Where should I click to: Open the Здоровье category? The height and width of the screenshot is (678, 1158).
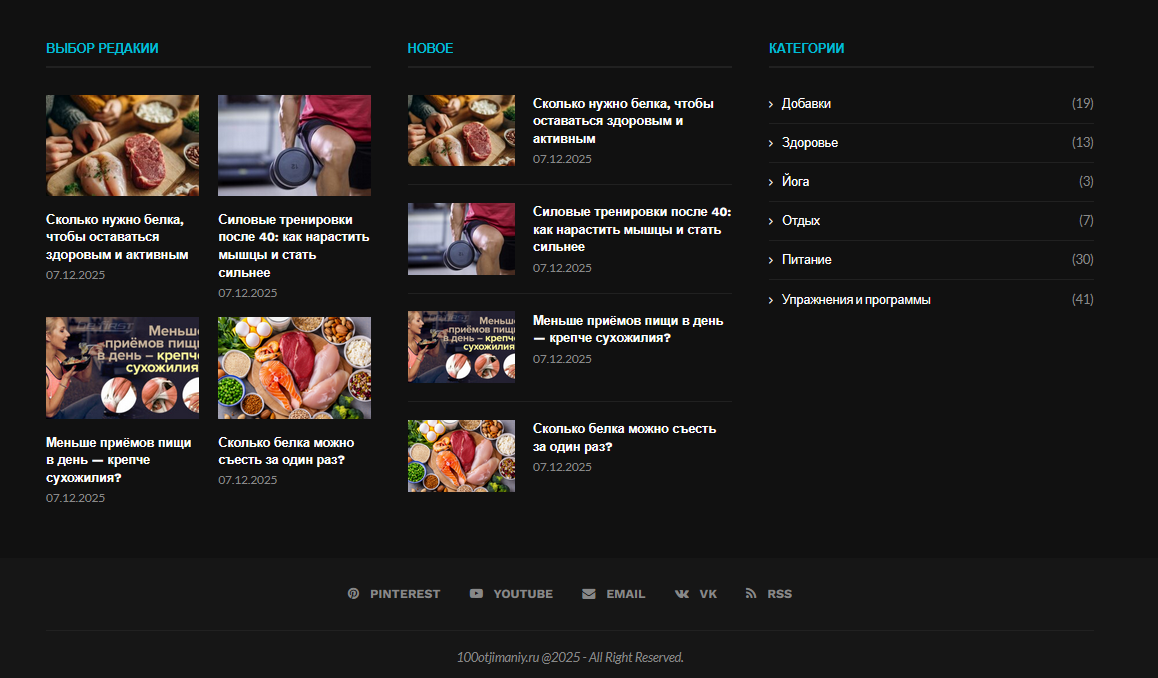click(810, 143)
